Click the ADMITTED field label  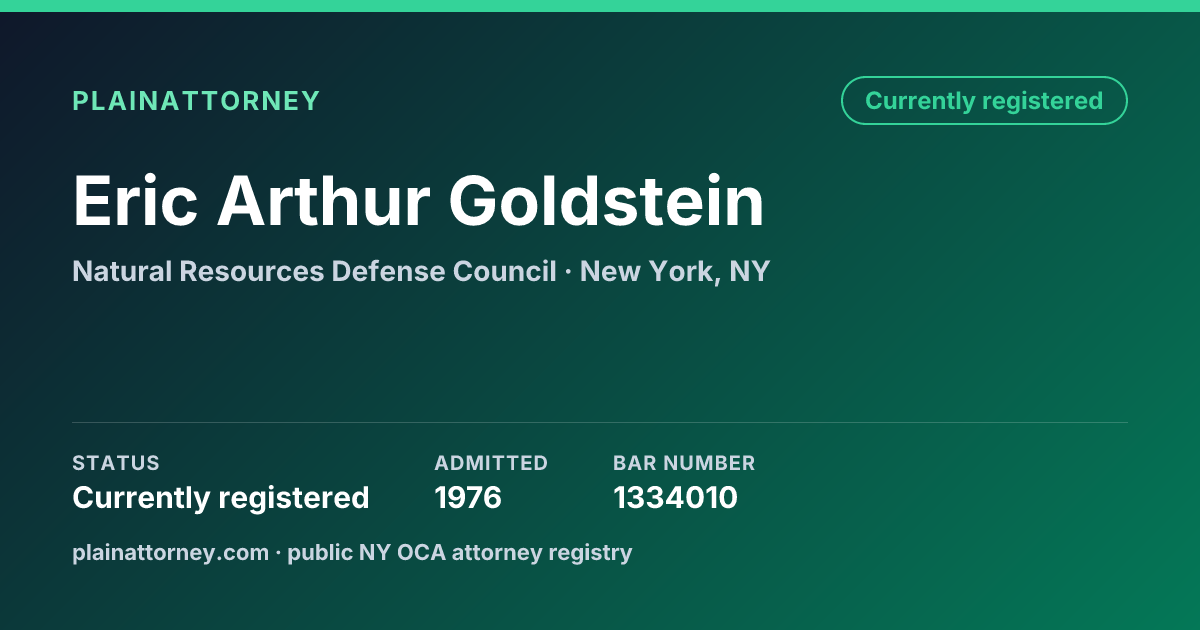(491, 463)
